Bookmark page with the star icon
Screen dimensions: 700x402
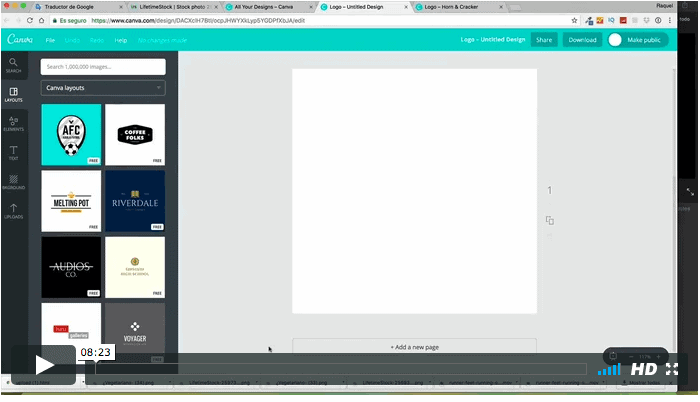[574, 21]
